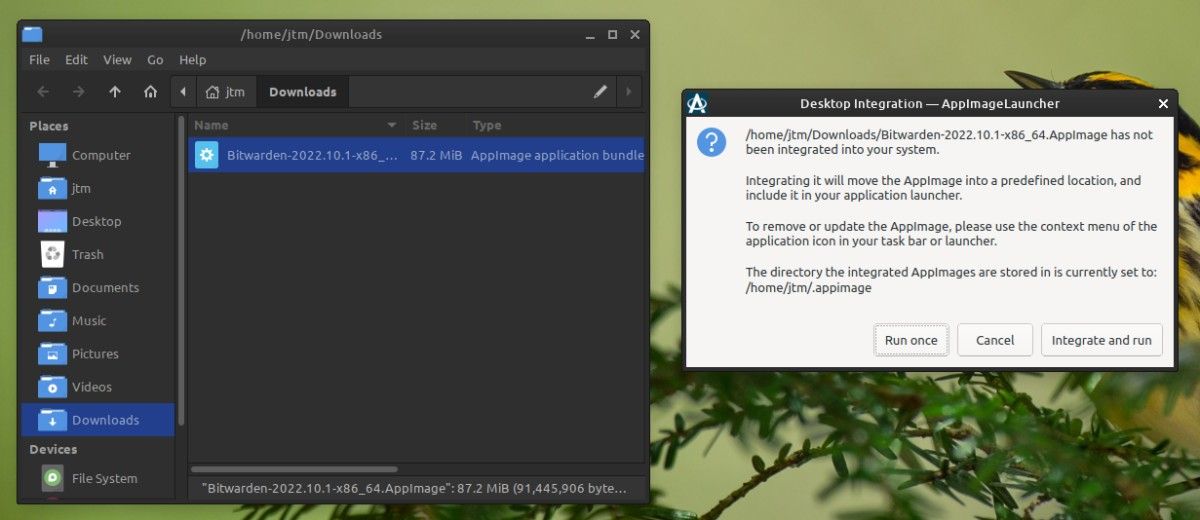1200x520 pixels.
Task: Click the status bar file info text
Action: pos(414,488)
